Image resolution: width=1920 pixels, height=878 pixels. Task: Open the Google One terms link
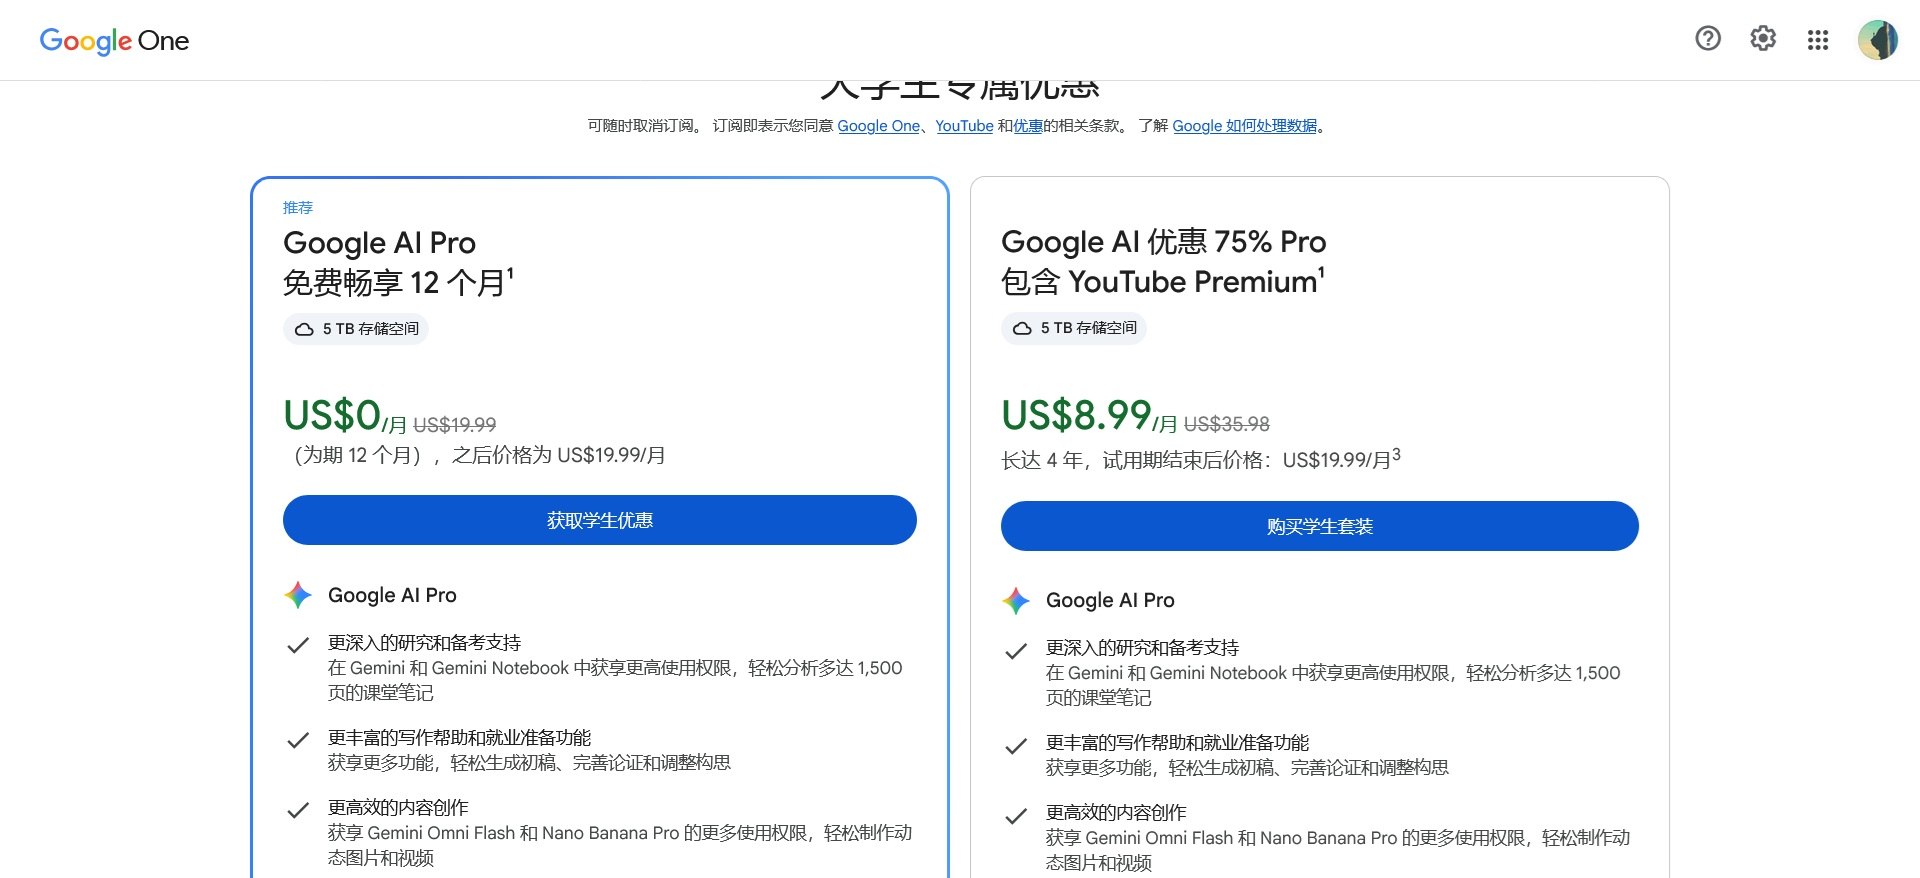point(878,126)
